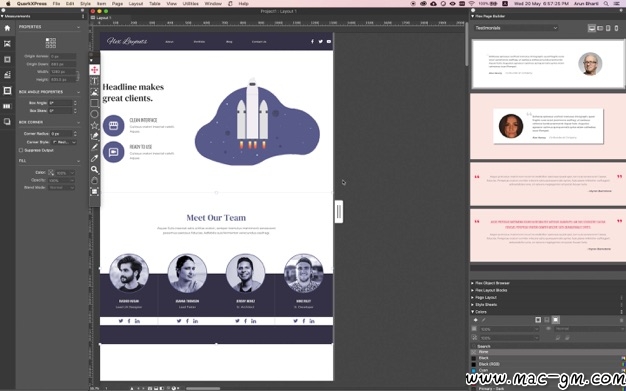626x391 pixels.
Task: Click the Corner Radius input field
Action: coord(61,134)
